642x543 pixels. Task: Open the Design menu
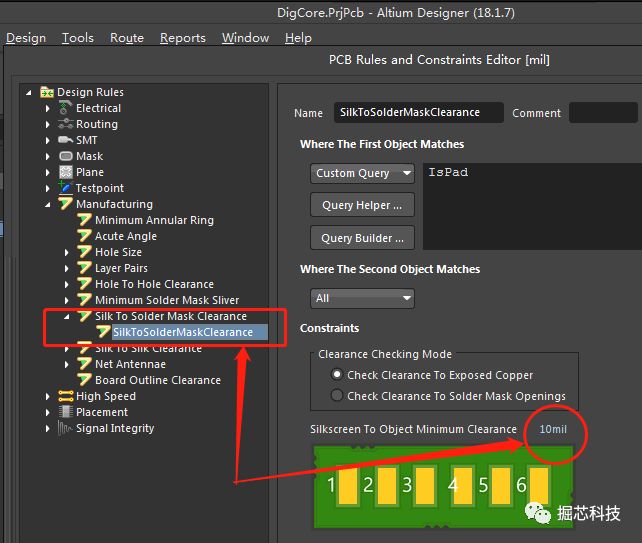click(x=26, y=38)
